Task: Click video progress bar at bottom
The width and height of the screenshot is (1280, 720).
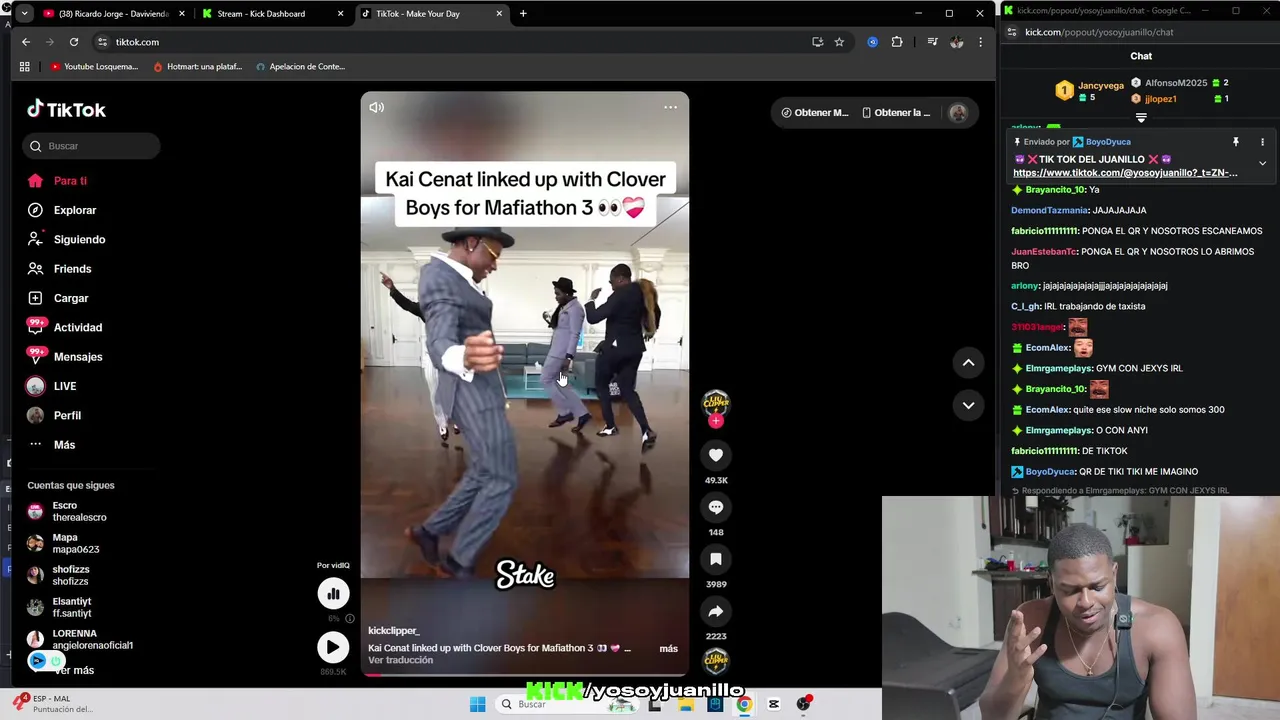Action: 525,674
